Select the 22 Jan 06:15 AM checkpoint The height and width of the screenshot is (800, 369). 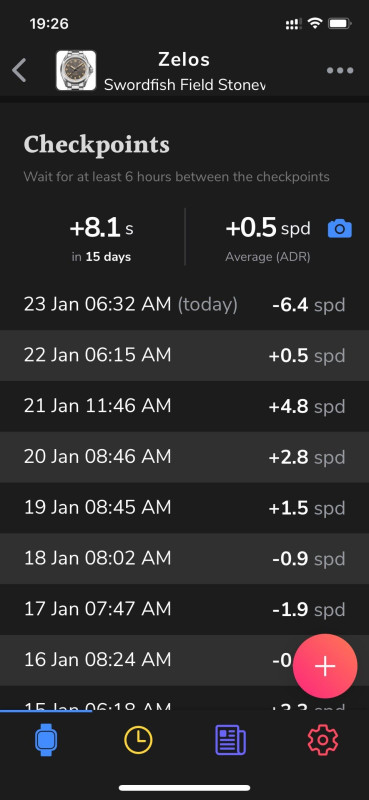(184, 356)
